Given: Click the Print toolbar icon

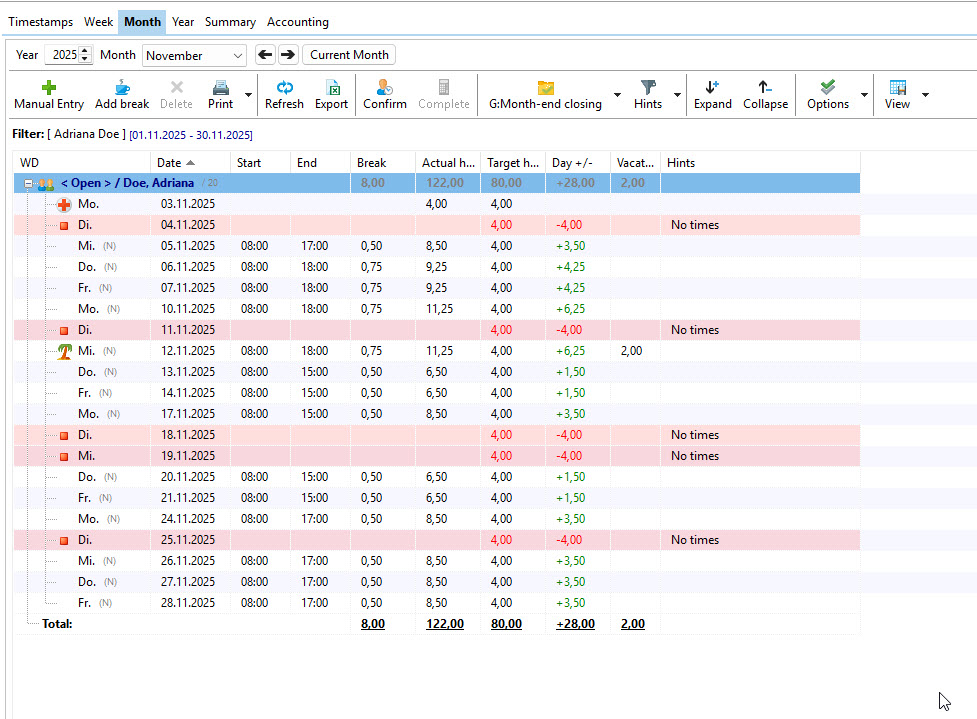Looking at the screenshot, I should pos(221,88).
